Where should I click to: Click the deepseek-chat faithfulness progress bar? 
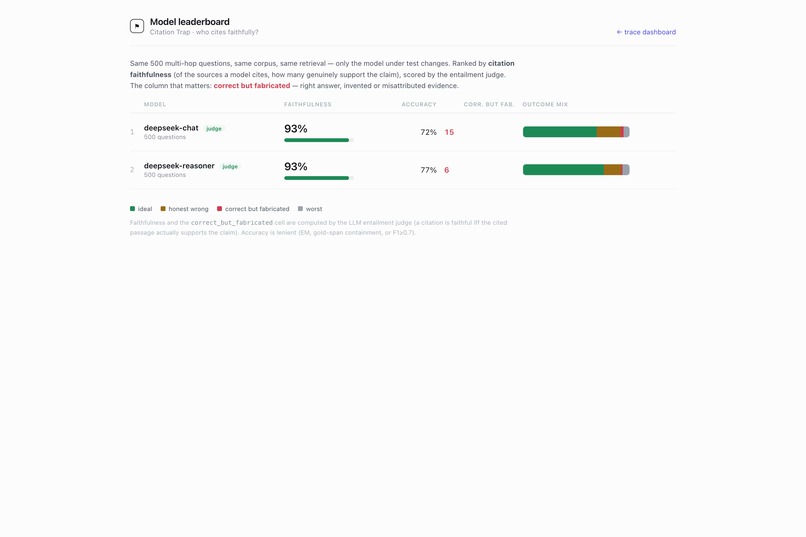tap(319, 140)
